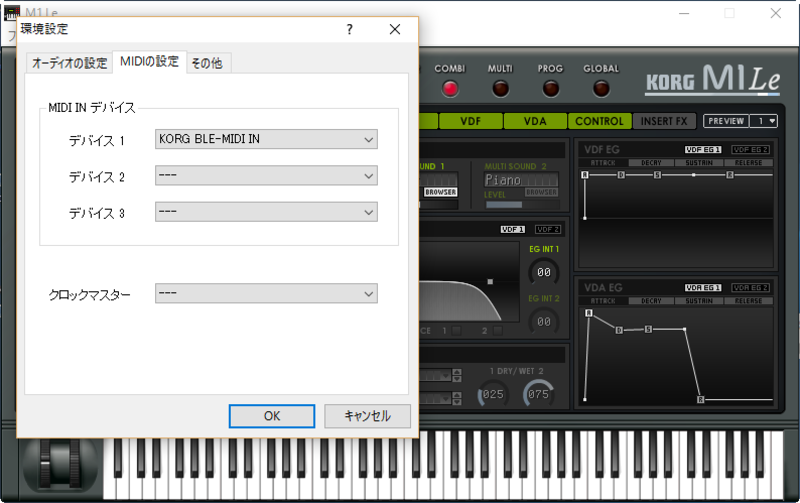This screenshot has height=503, width=800.
Task: Click the attack point on VDF EG graph
Action: [x=585, y=175]
